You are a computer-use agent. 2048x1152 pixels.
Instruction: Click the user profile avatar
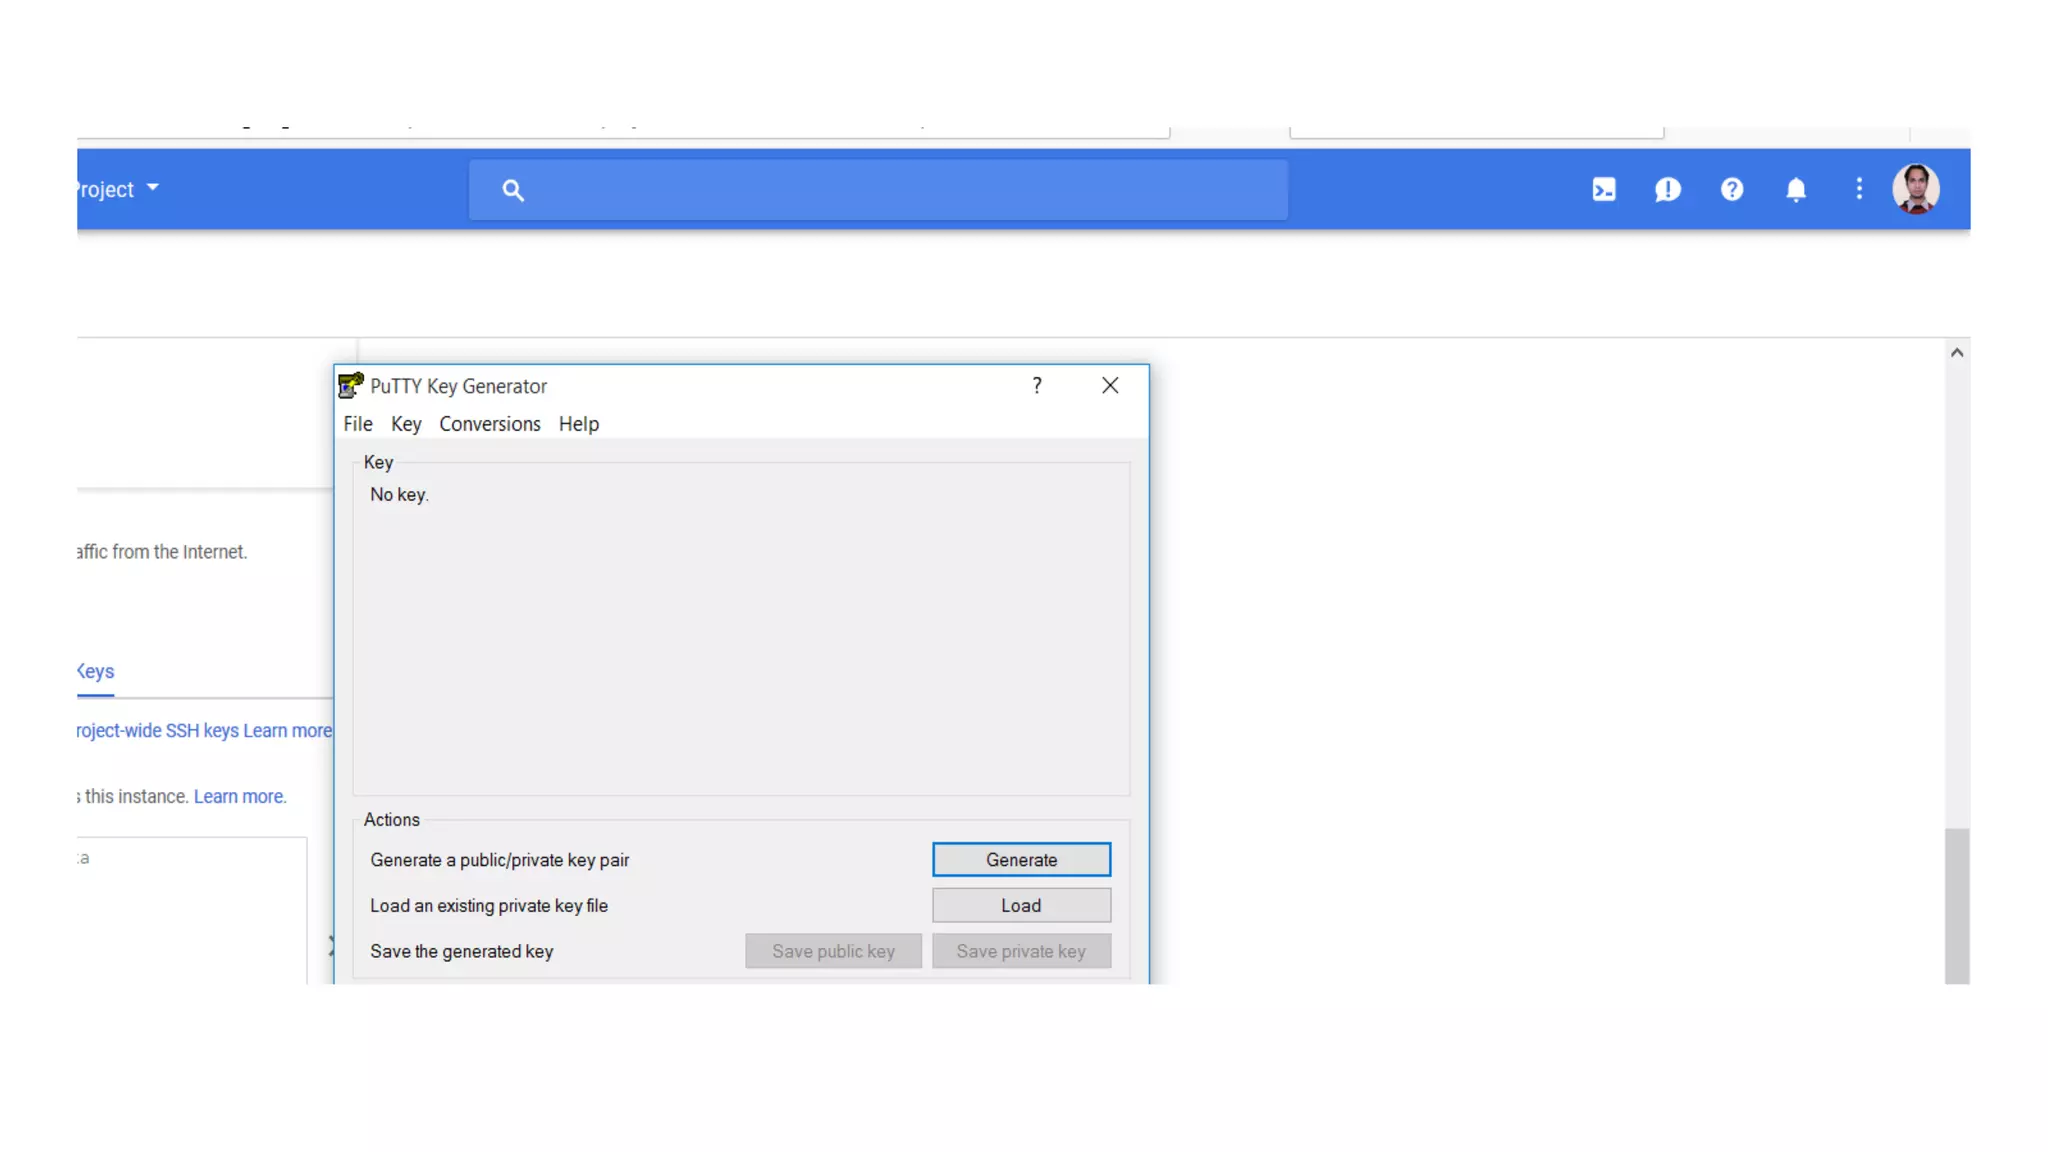(1915, 189)
